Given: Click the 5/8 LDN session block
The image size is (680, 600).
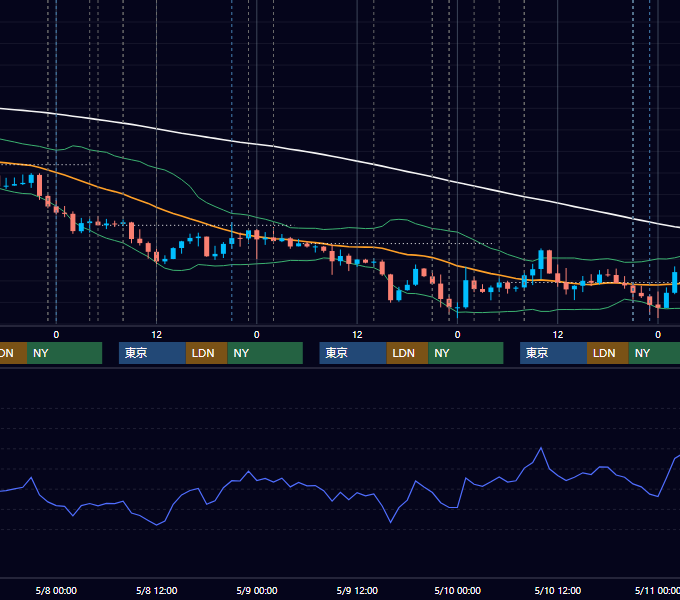Looking at the screenshot, I should point(206,353).
